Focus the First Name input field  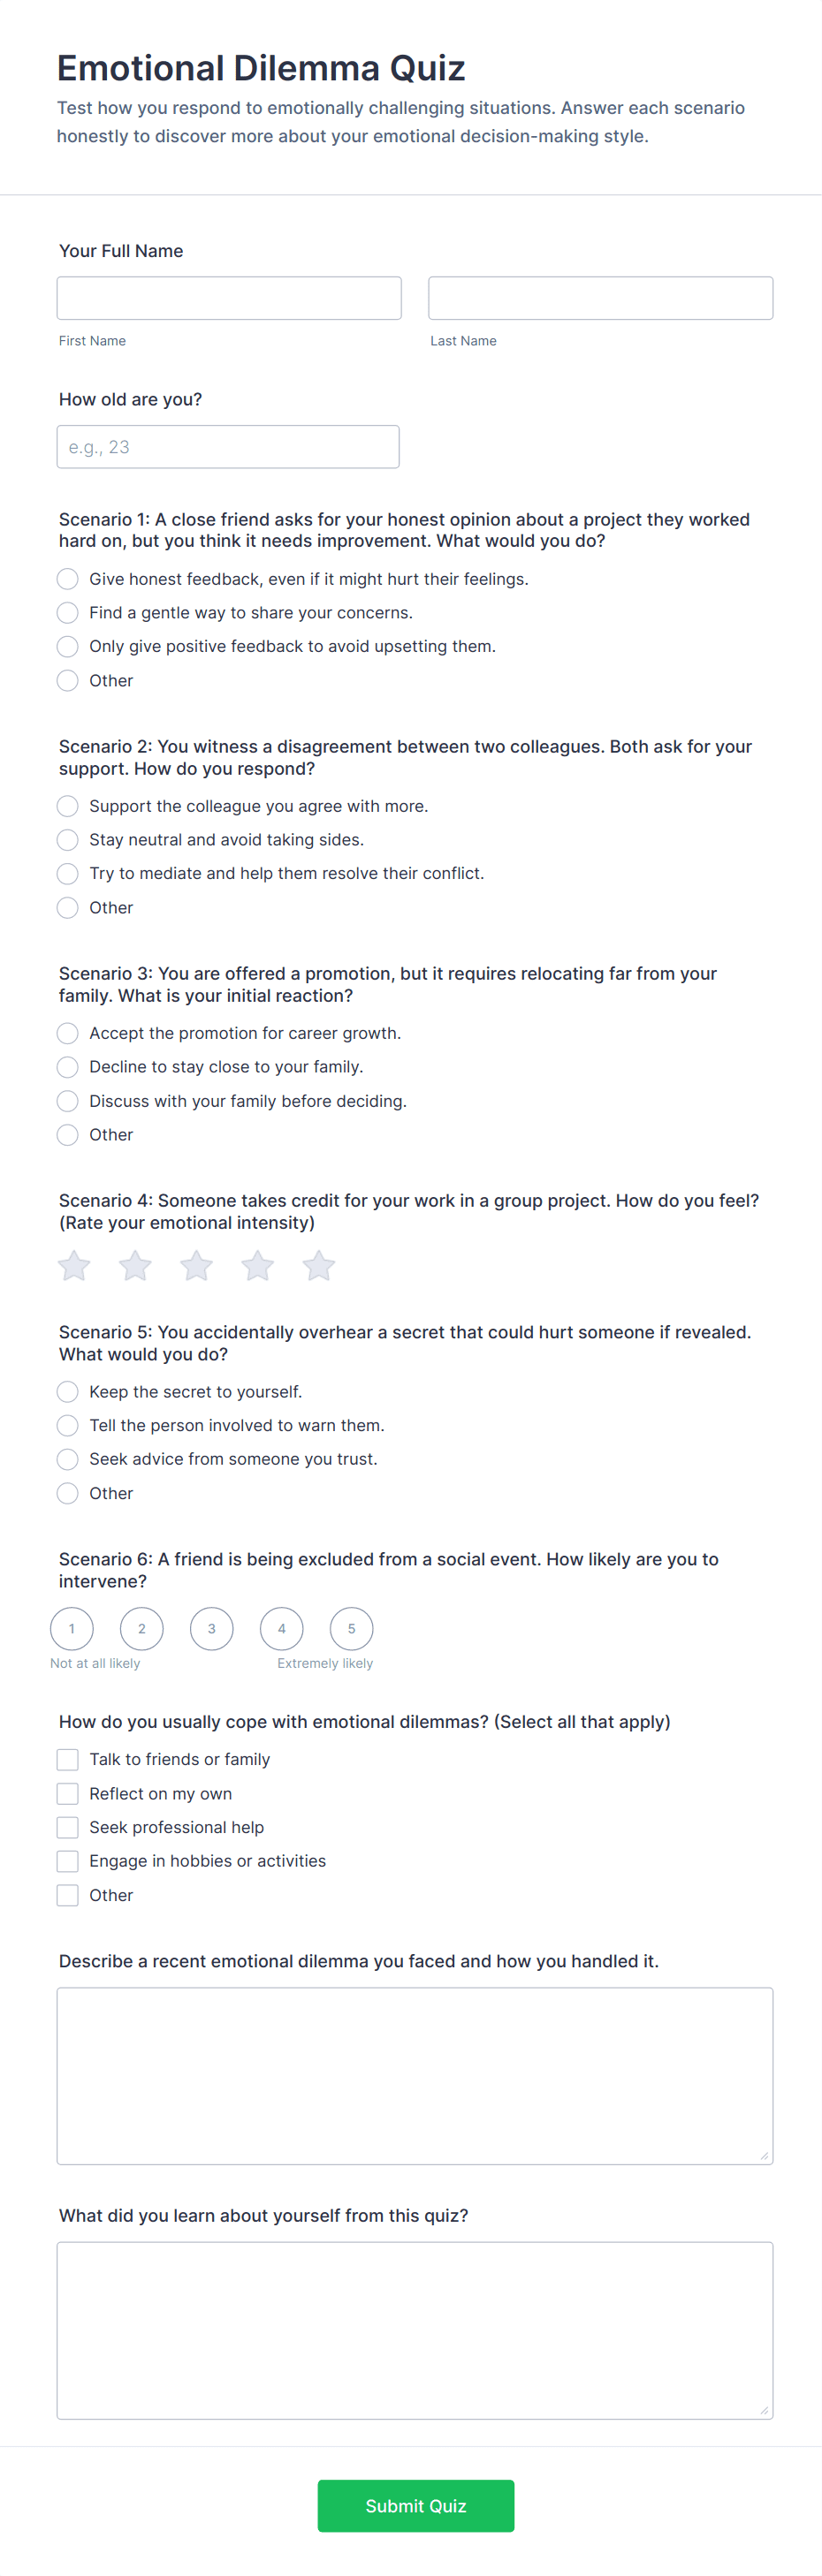click(x=229, y=298)
